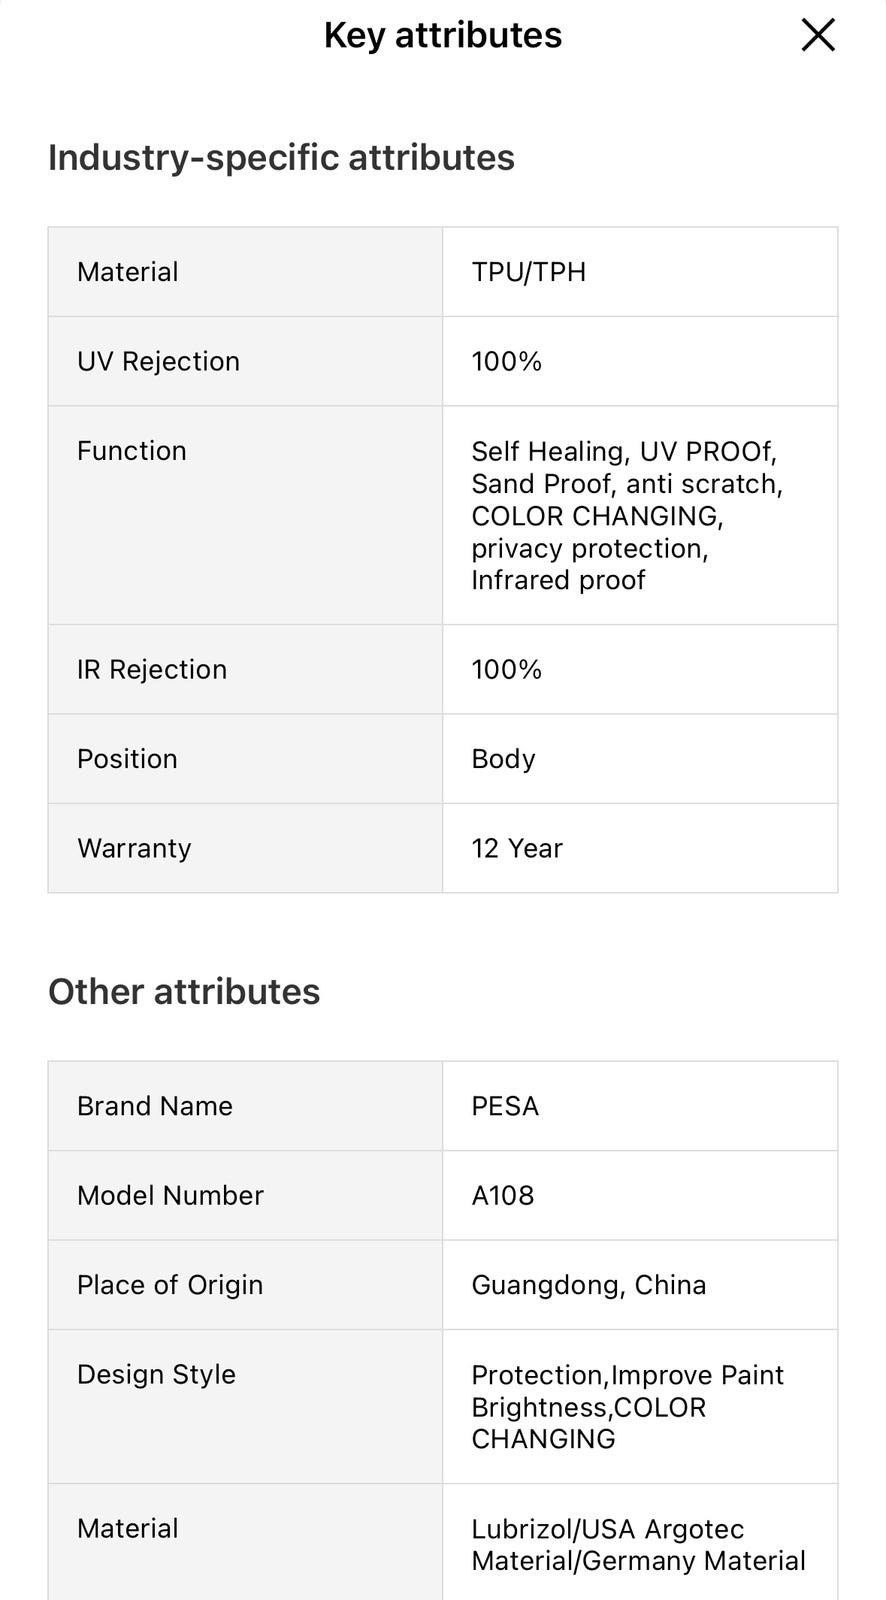Close the Key attributes panel
886x1600 pixels.
(818, 35)
